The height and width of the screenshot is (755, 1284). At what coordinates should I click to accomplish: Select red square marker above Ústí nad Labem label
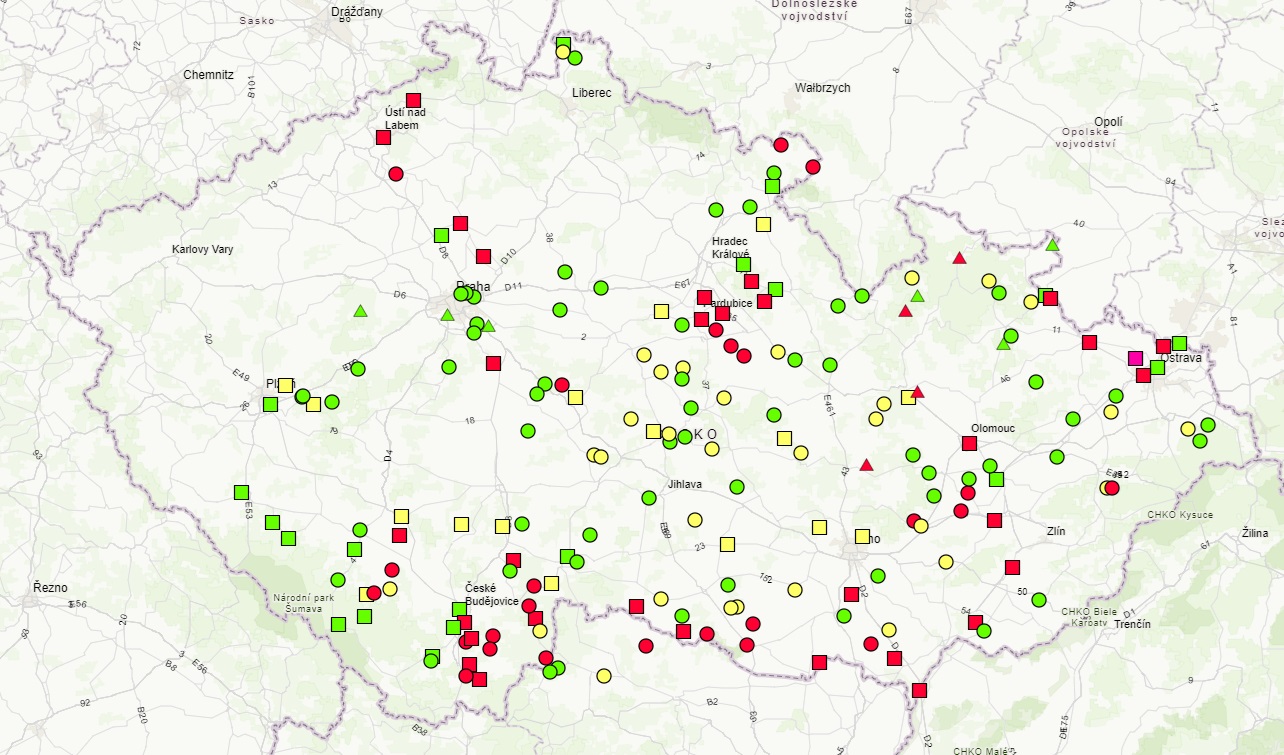413,100
